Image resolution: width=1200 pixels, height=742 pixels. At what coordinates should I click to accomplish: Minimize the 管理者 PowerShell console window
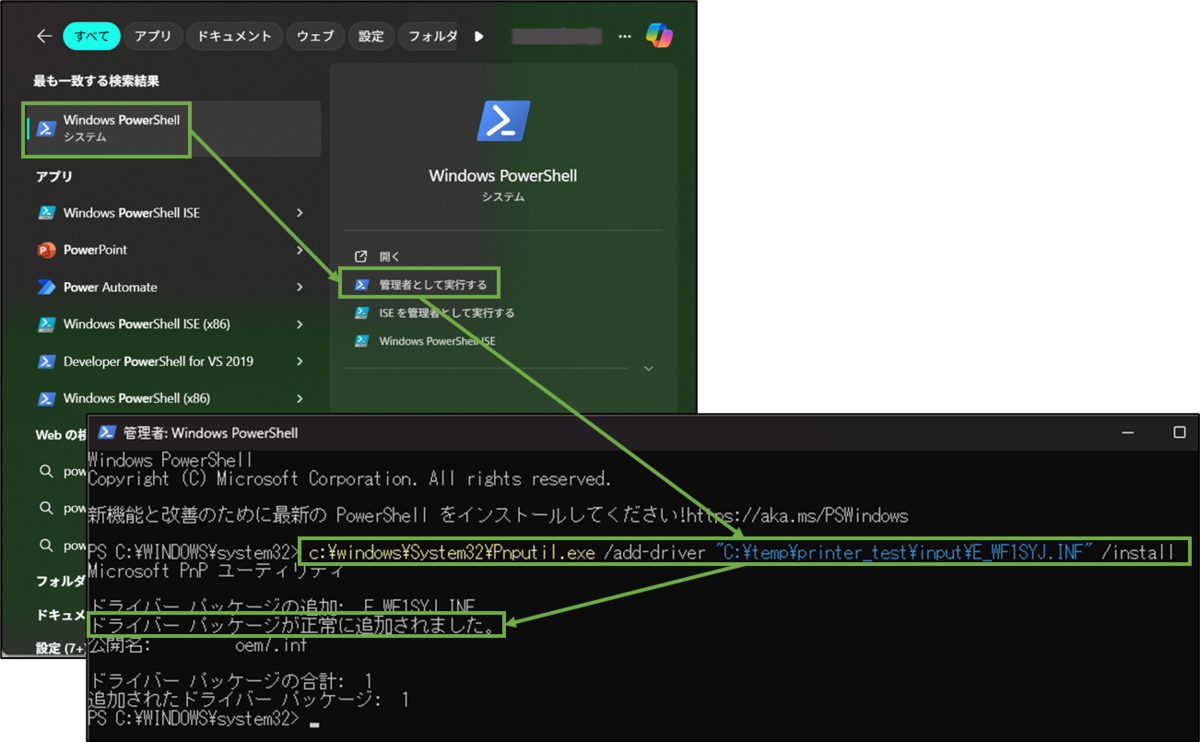click(x=1129, y=433)
